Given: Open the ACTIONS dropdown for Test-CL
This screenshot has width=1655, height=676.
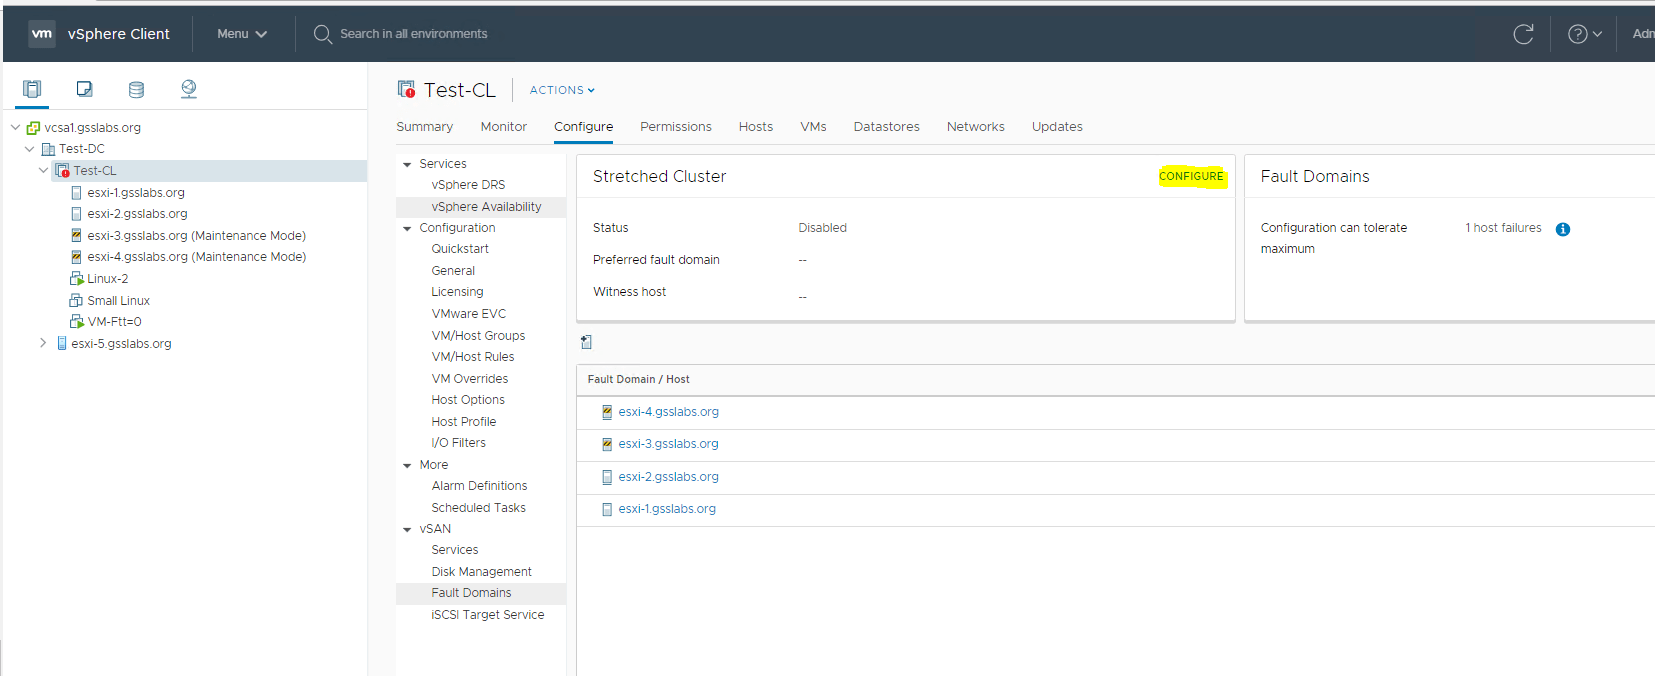Looking at the screenshot, I should (562, 90).
